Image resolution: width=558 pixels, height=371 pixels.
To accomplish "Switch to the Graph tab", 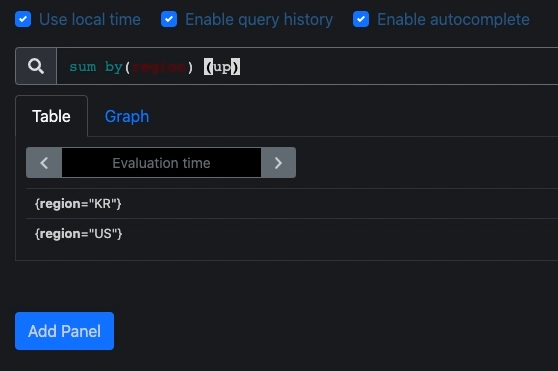I will [127, 116].
